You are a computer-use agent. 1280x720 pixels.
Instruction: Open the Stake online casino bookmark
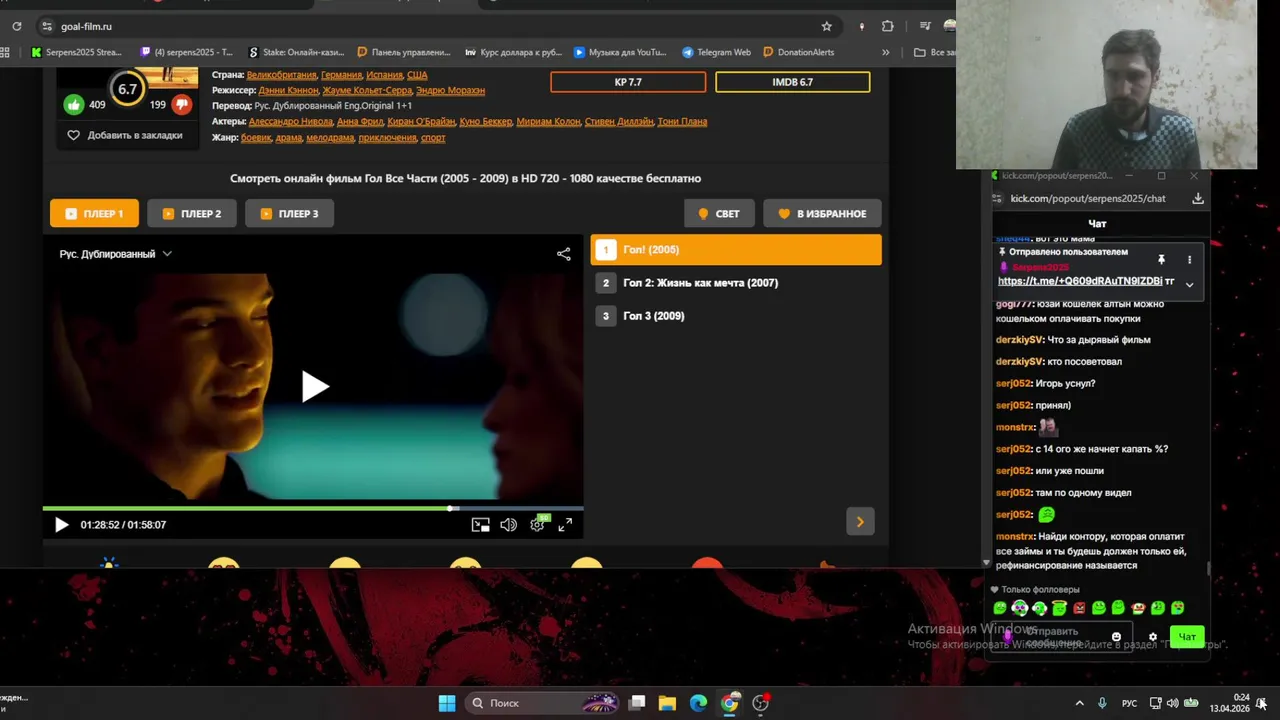(x=298, y=52)
